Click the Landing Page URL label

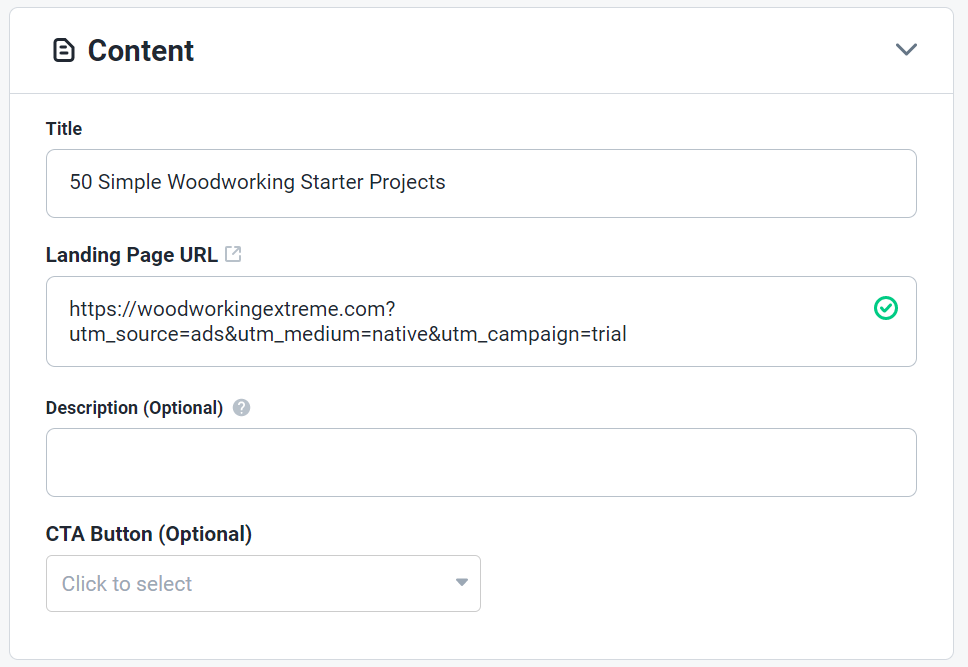[132, 255]
